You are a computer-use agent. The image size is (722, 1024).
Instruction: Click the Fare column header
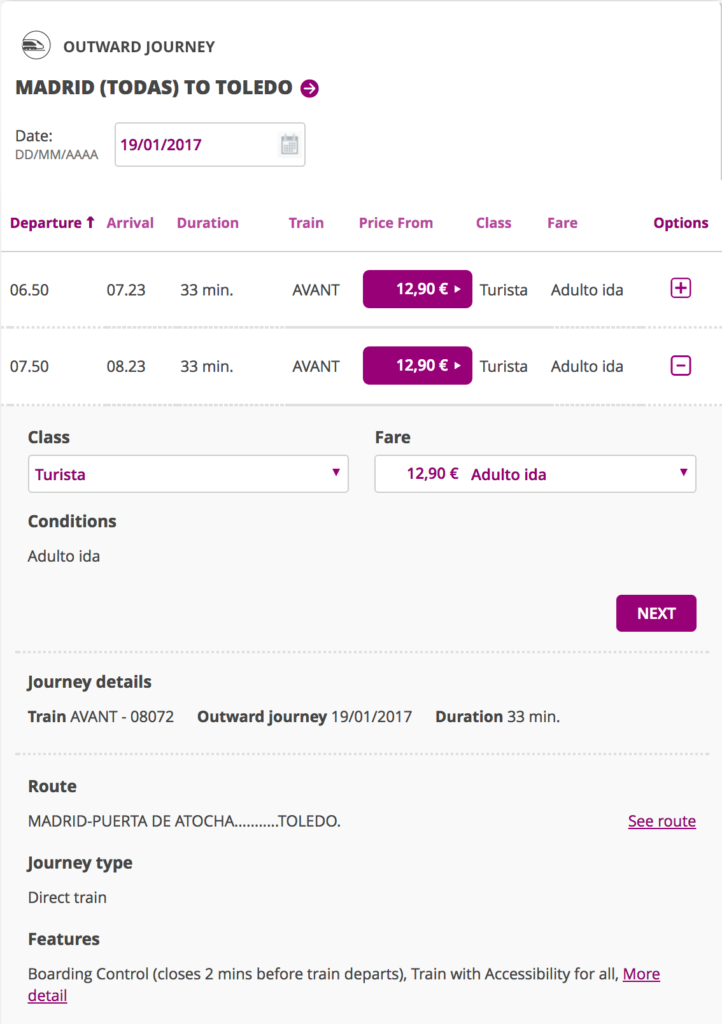click(562, 223)
